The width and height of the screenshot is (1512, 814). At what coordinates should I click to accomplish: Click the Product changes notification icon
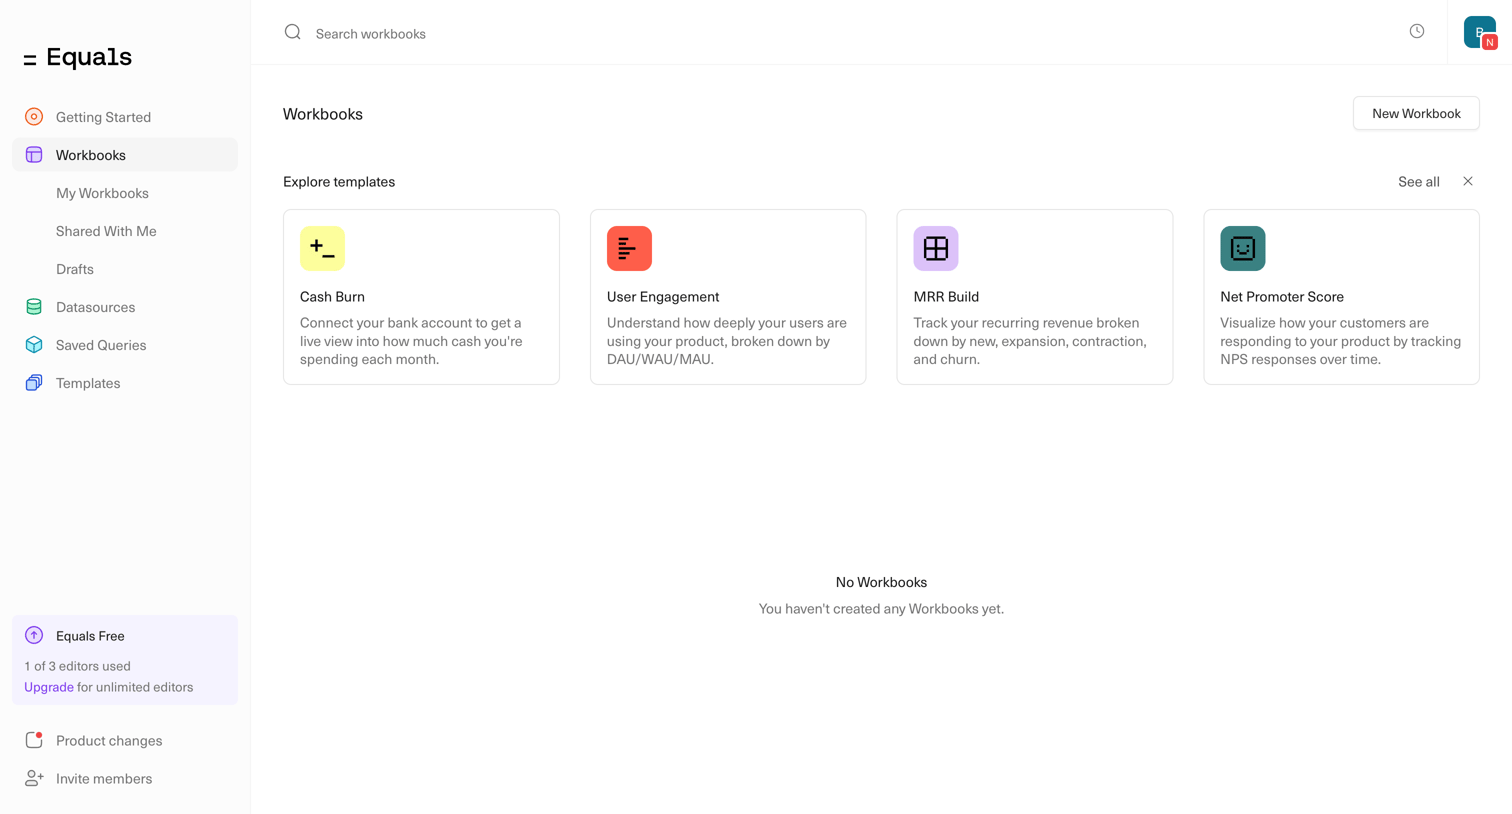(34, 740)
